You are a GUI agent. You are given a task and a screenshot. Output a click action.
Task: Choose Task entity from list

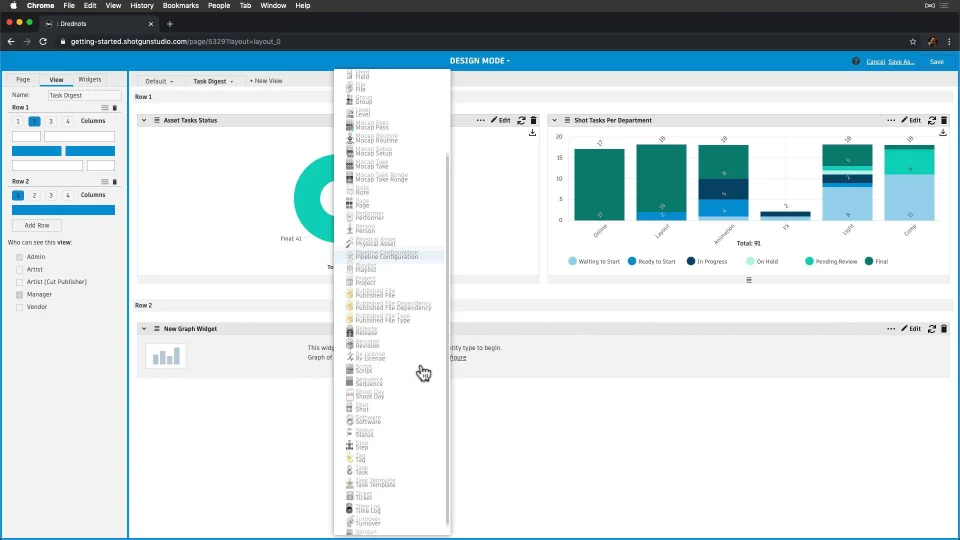[x=361, y=471]
